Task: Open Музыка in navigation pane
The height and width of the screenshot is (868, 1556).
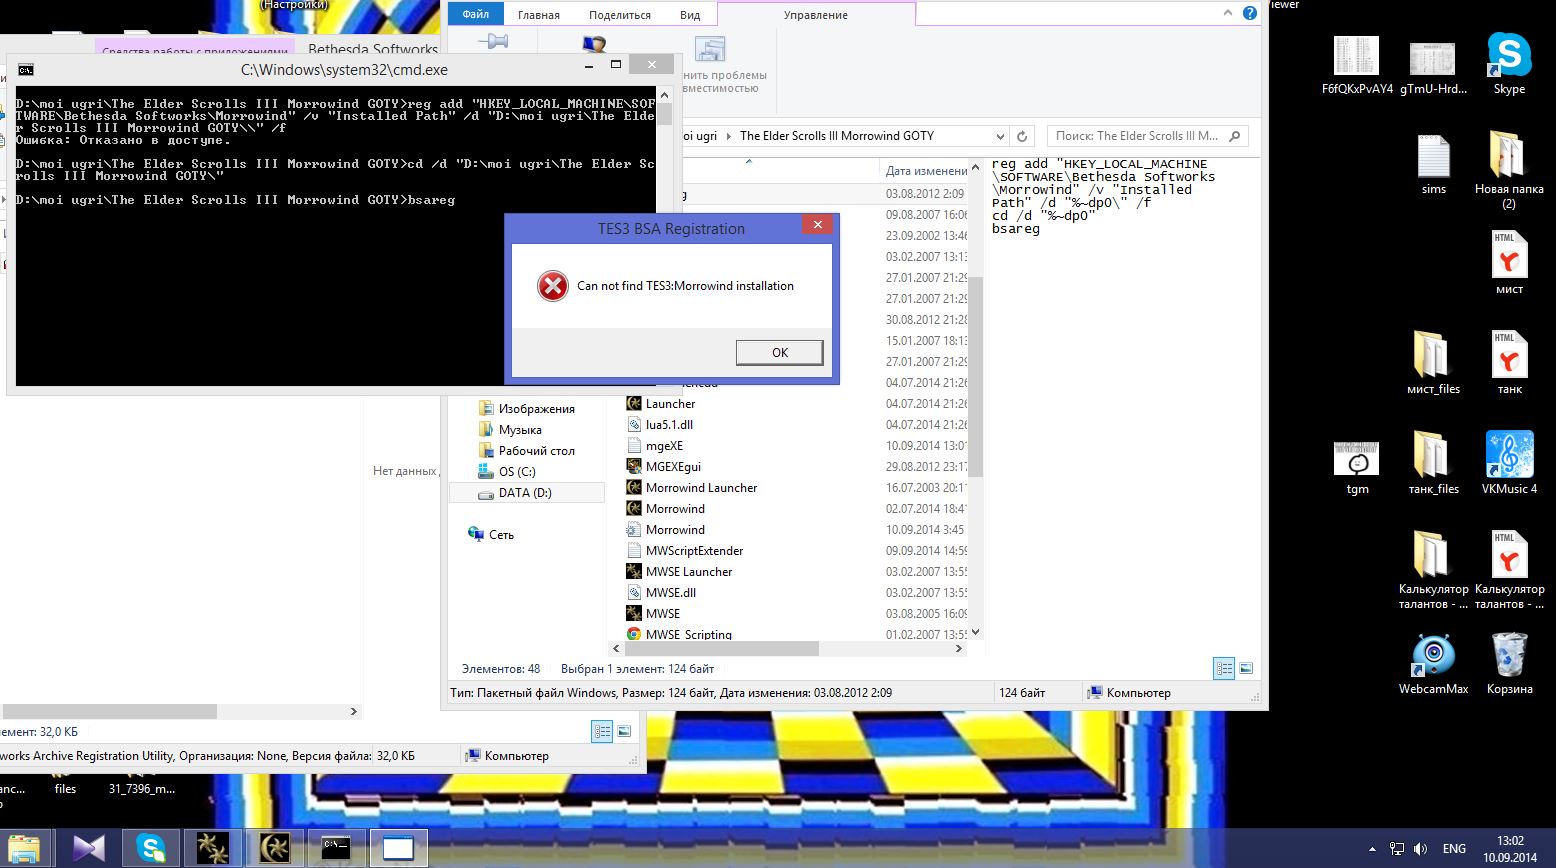Action: click(x=520, y=430)
